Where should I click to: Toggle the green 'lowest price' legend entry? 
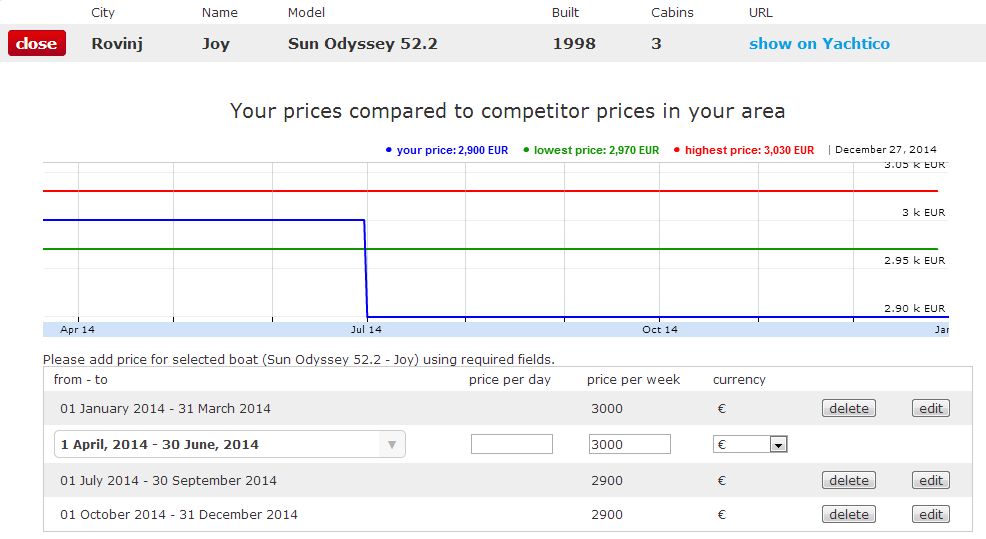(591, 150)
